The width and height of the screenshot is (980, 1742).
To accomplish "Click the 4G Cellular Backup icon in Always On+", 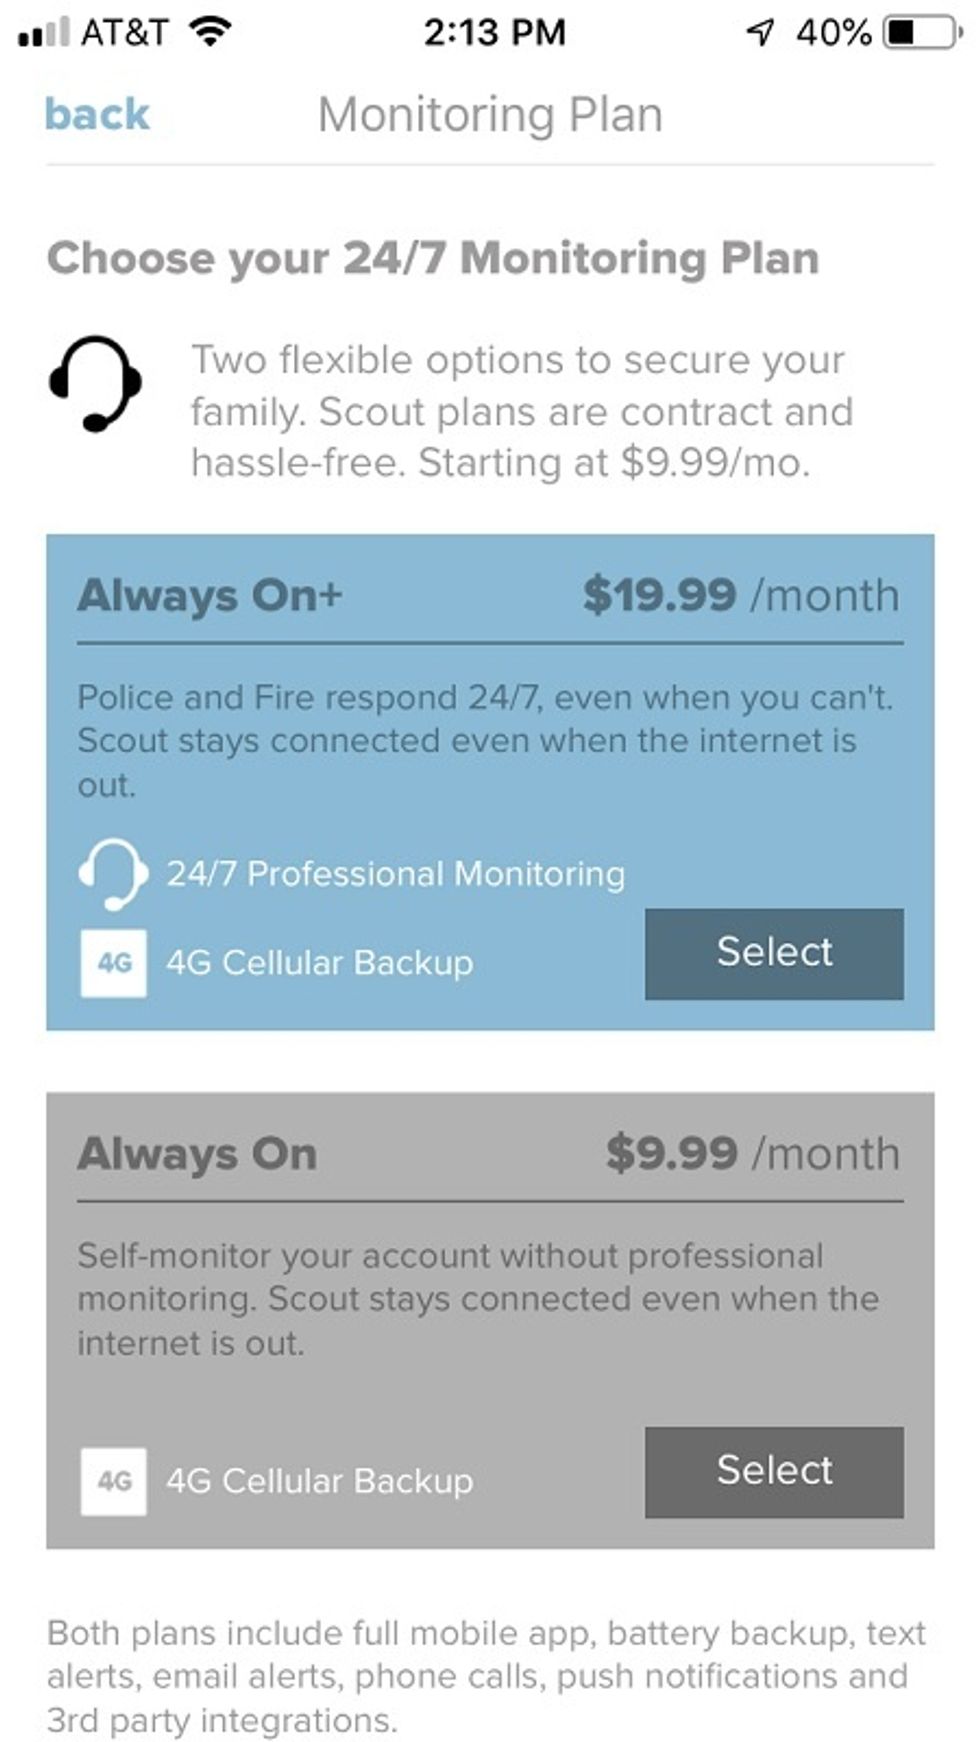I will click(113, 963).
